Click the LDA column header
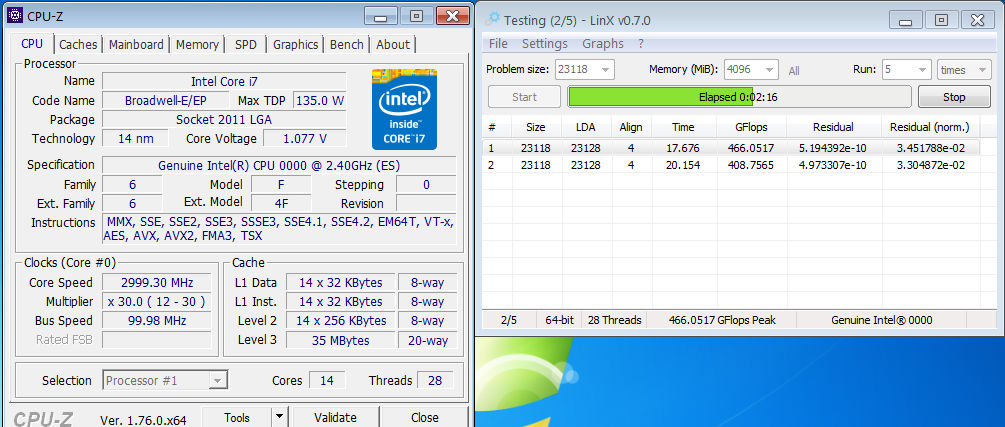The image size is (1005, 427). click(586, 127)
